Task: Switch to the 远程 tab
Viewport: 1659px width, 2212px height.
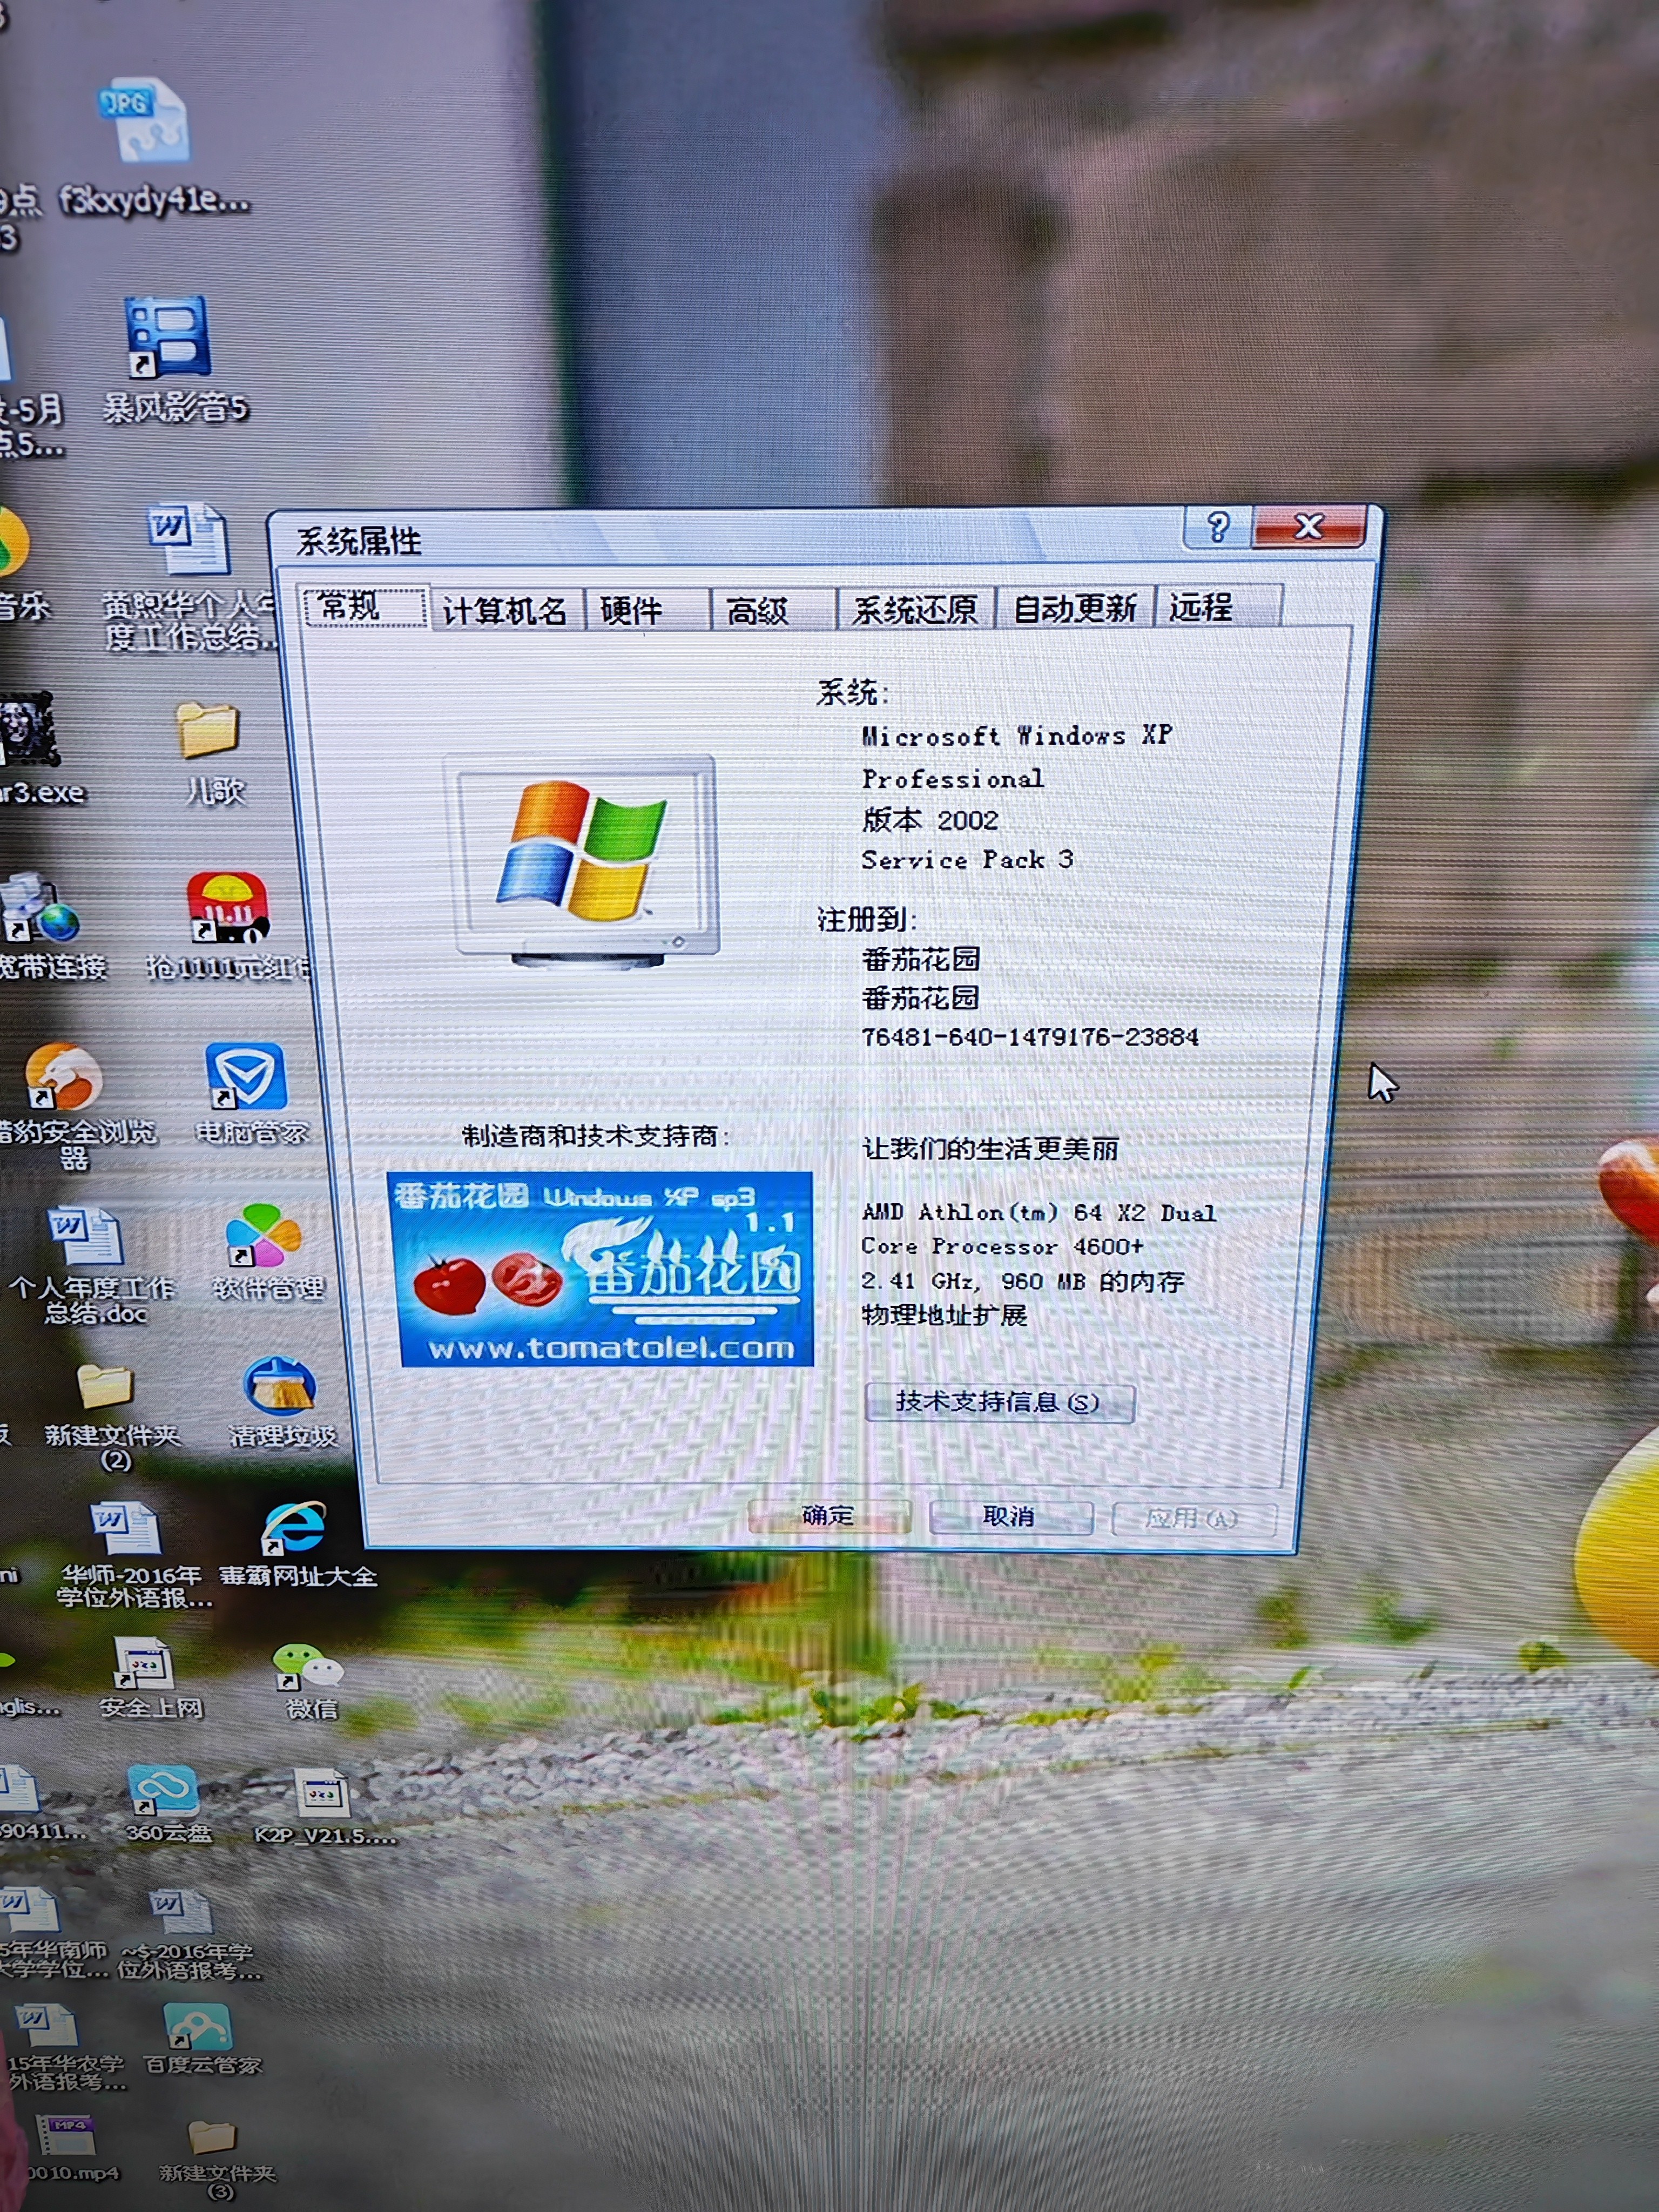Action: 1217,606
